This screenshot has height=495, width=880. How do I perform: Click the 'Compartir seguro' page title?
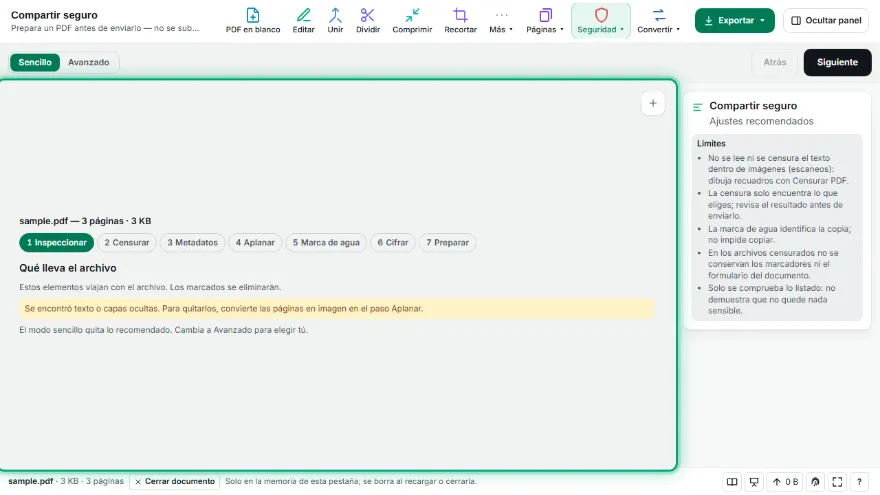click(54, 15)
